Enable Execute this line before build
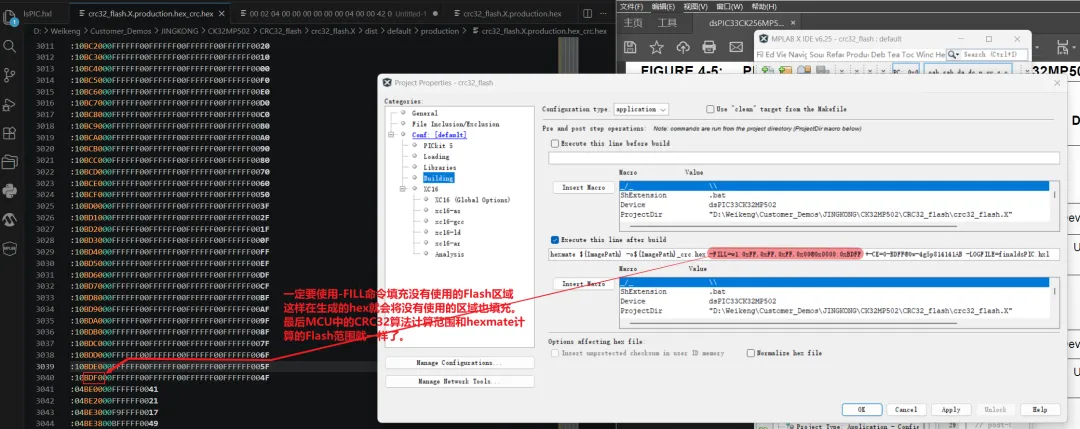Viewport: 1080px width, 429px height. click(555, 143)
